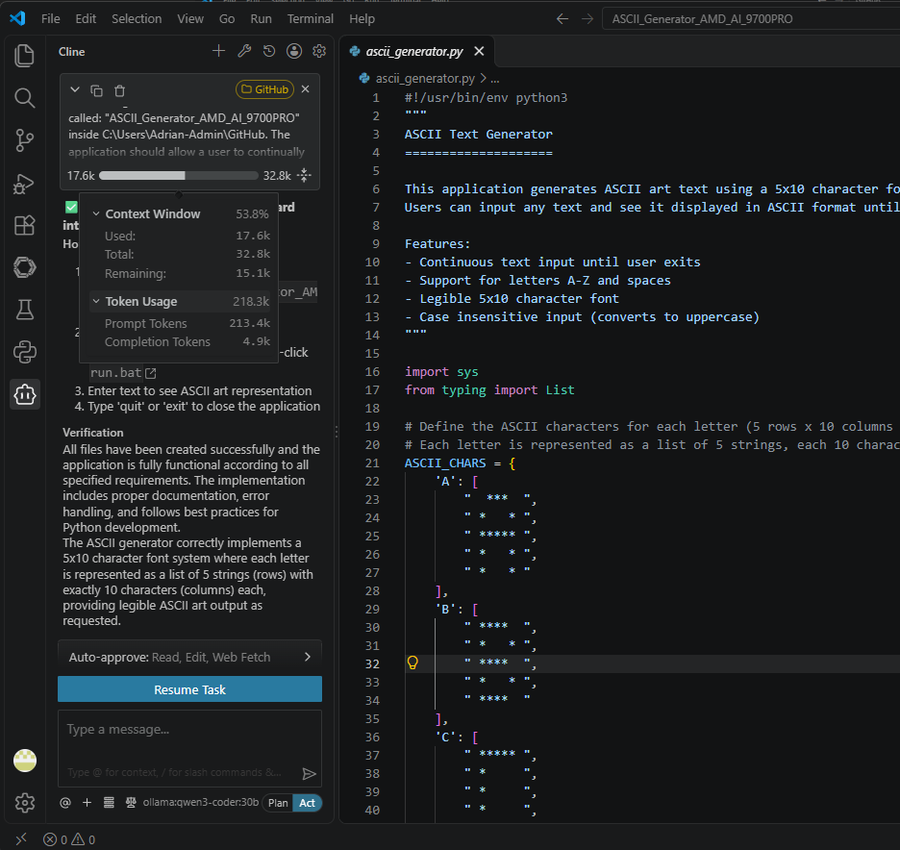Image resolution: width=900 pixels, height=850 pixels.
Task: Toggle the green checkbox in task completion
Action: coord(71,207)
